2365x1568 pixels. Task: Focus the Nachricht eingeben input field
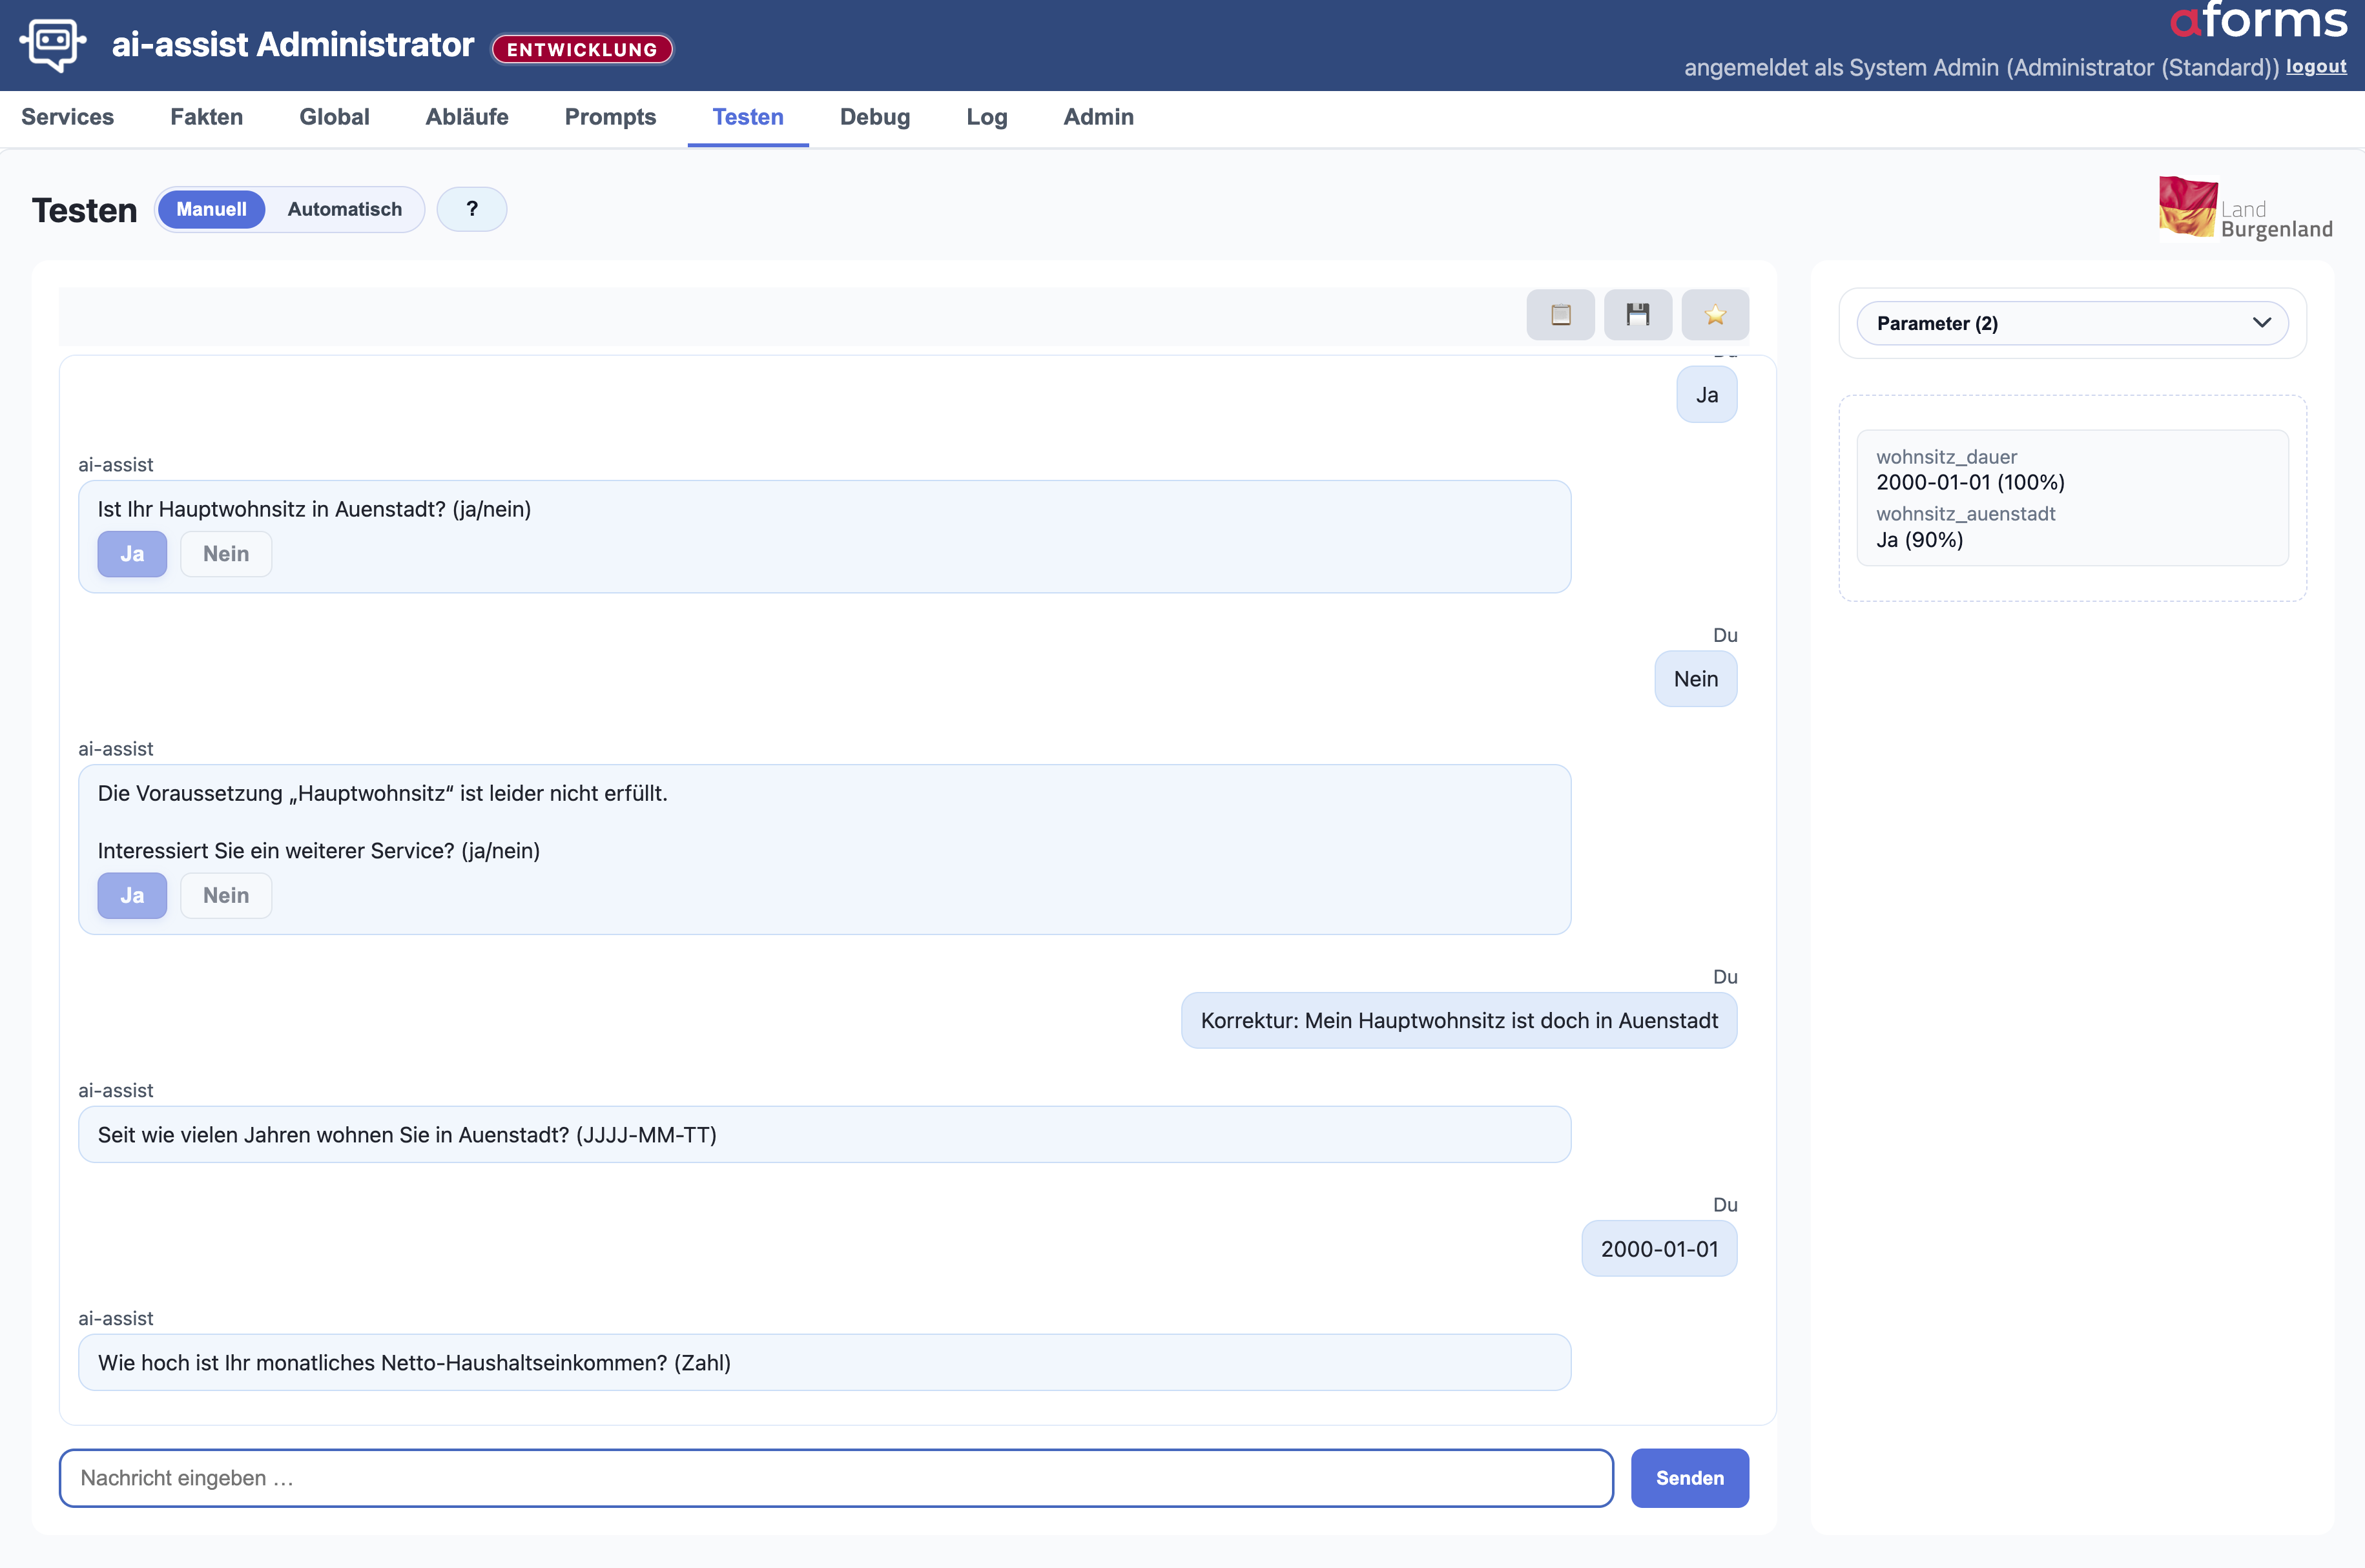coord(836,1478)
